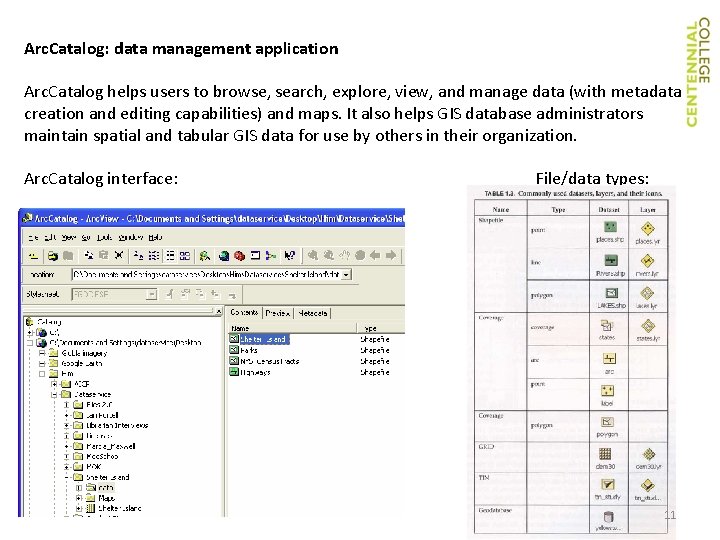The width and height of the screenshot is (720, 540).
Task: Select the greyed Pan hand tool
Action: [344, 255]
